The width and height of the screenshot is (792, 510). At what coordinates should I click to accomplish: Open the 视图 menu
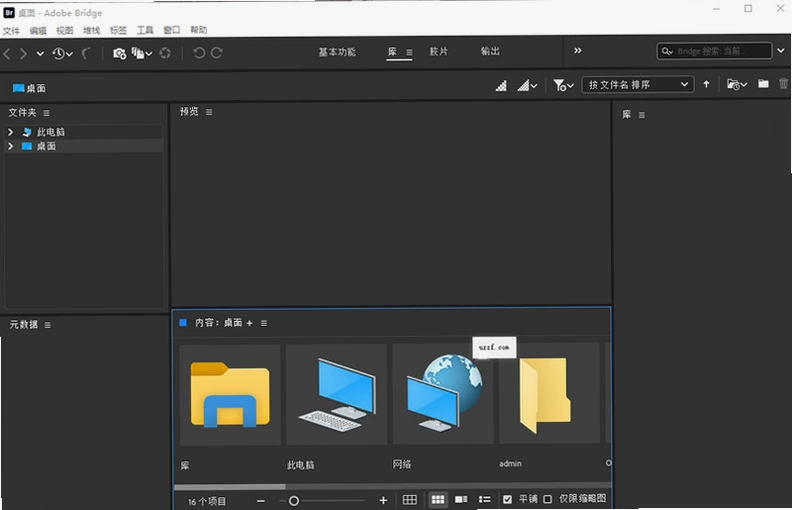(65, 31)
